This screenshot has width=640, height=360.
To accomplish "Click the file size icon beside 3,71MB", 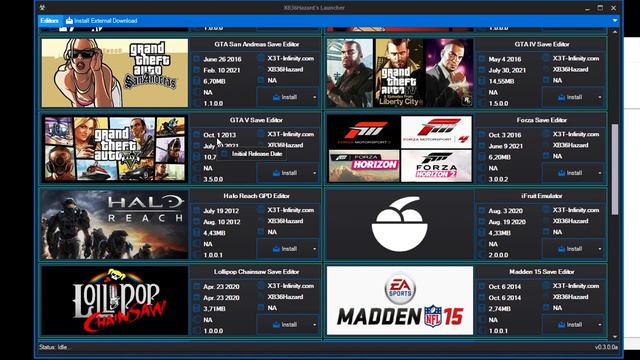I will point(197,309).
